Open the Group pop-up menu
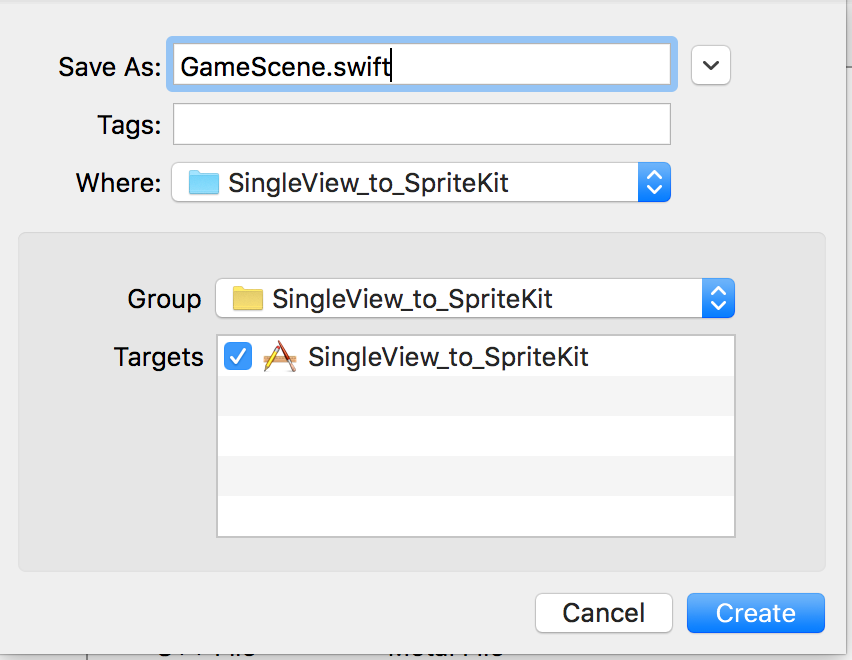This screenshot has width=852, height=660. pyautogui.click(x=475, y=298)
